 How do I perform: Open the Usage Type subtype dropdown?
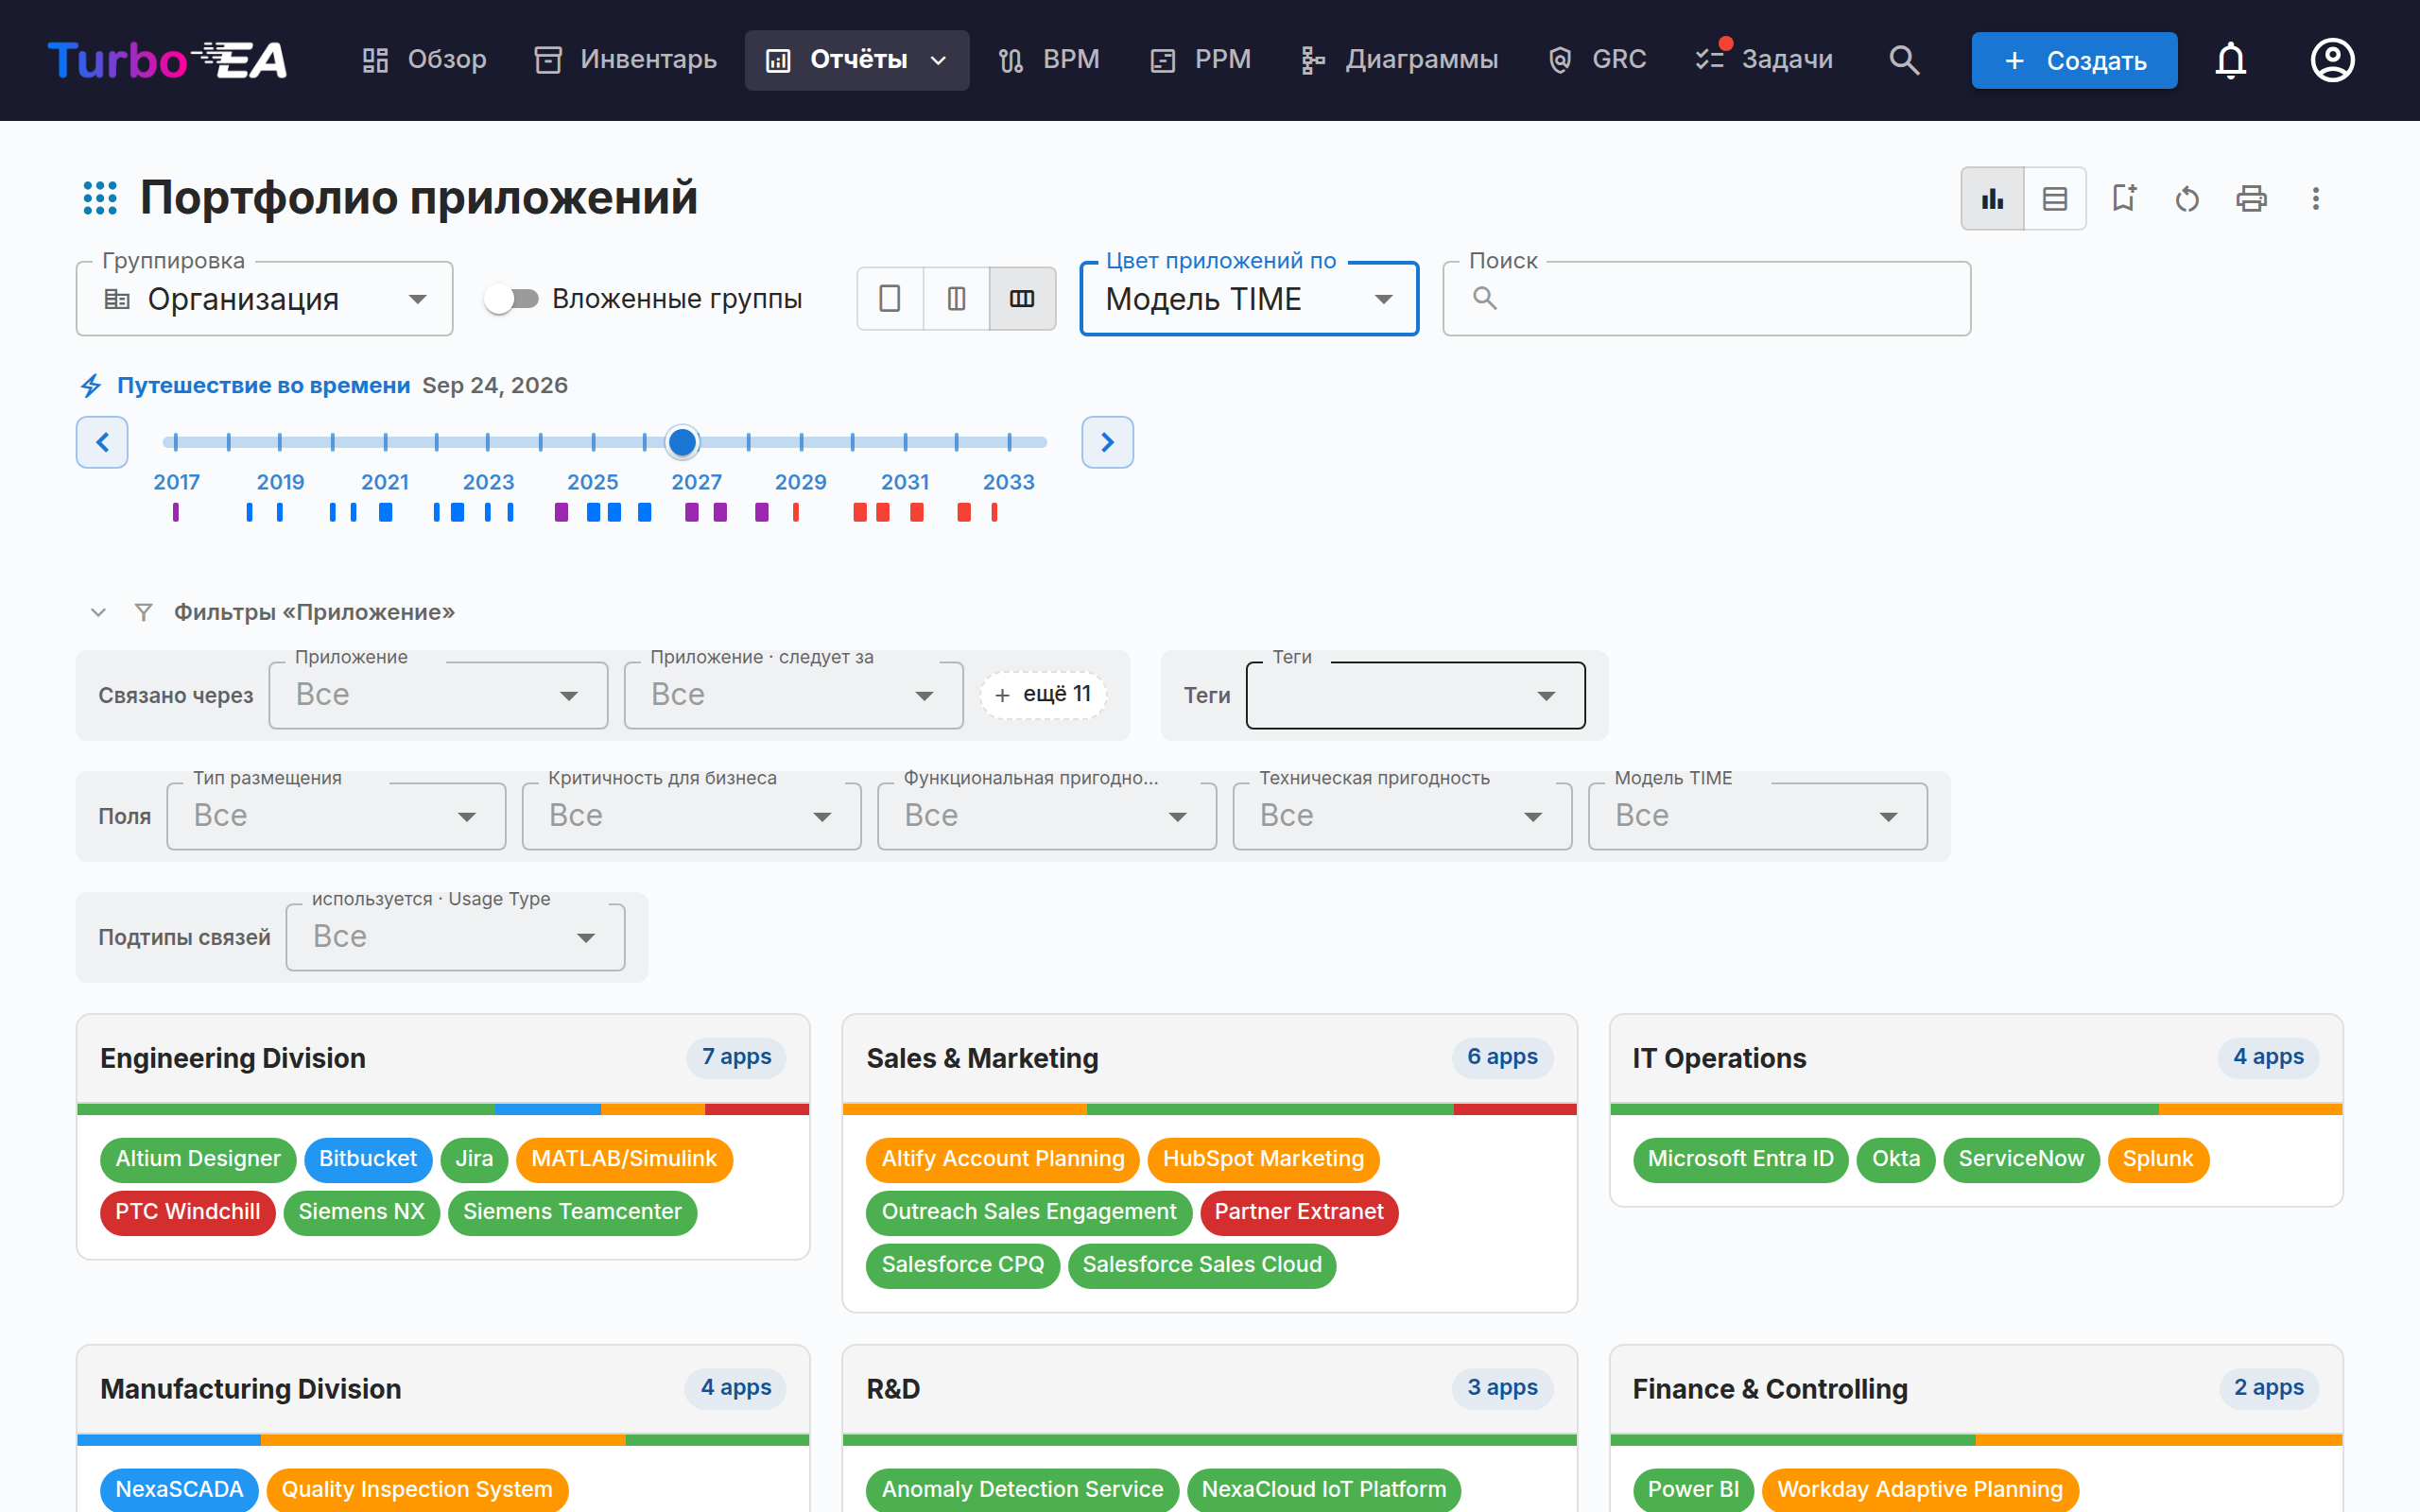(455, 937)
